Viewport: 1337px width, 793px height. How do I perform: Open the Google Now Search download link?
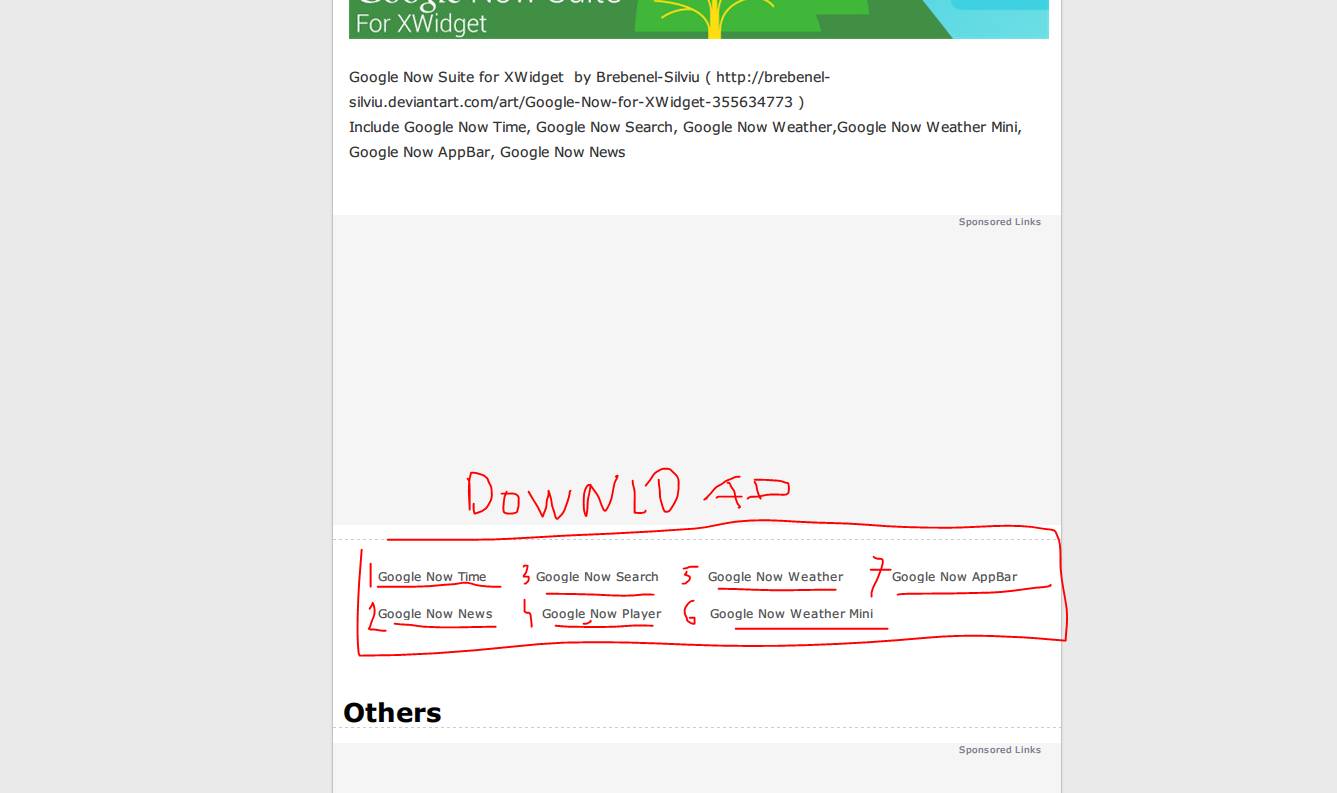[597, 577]
